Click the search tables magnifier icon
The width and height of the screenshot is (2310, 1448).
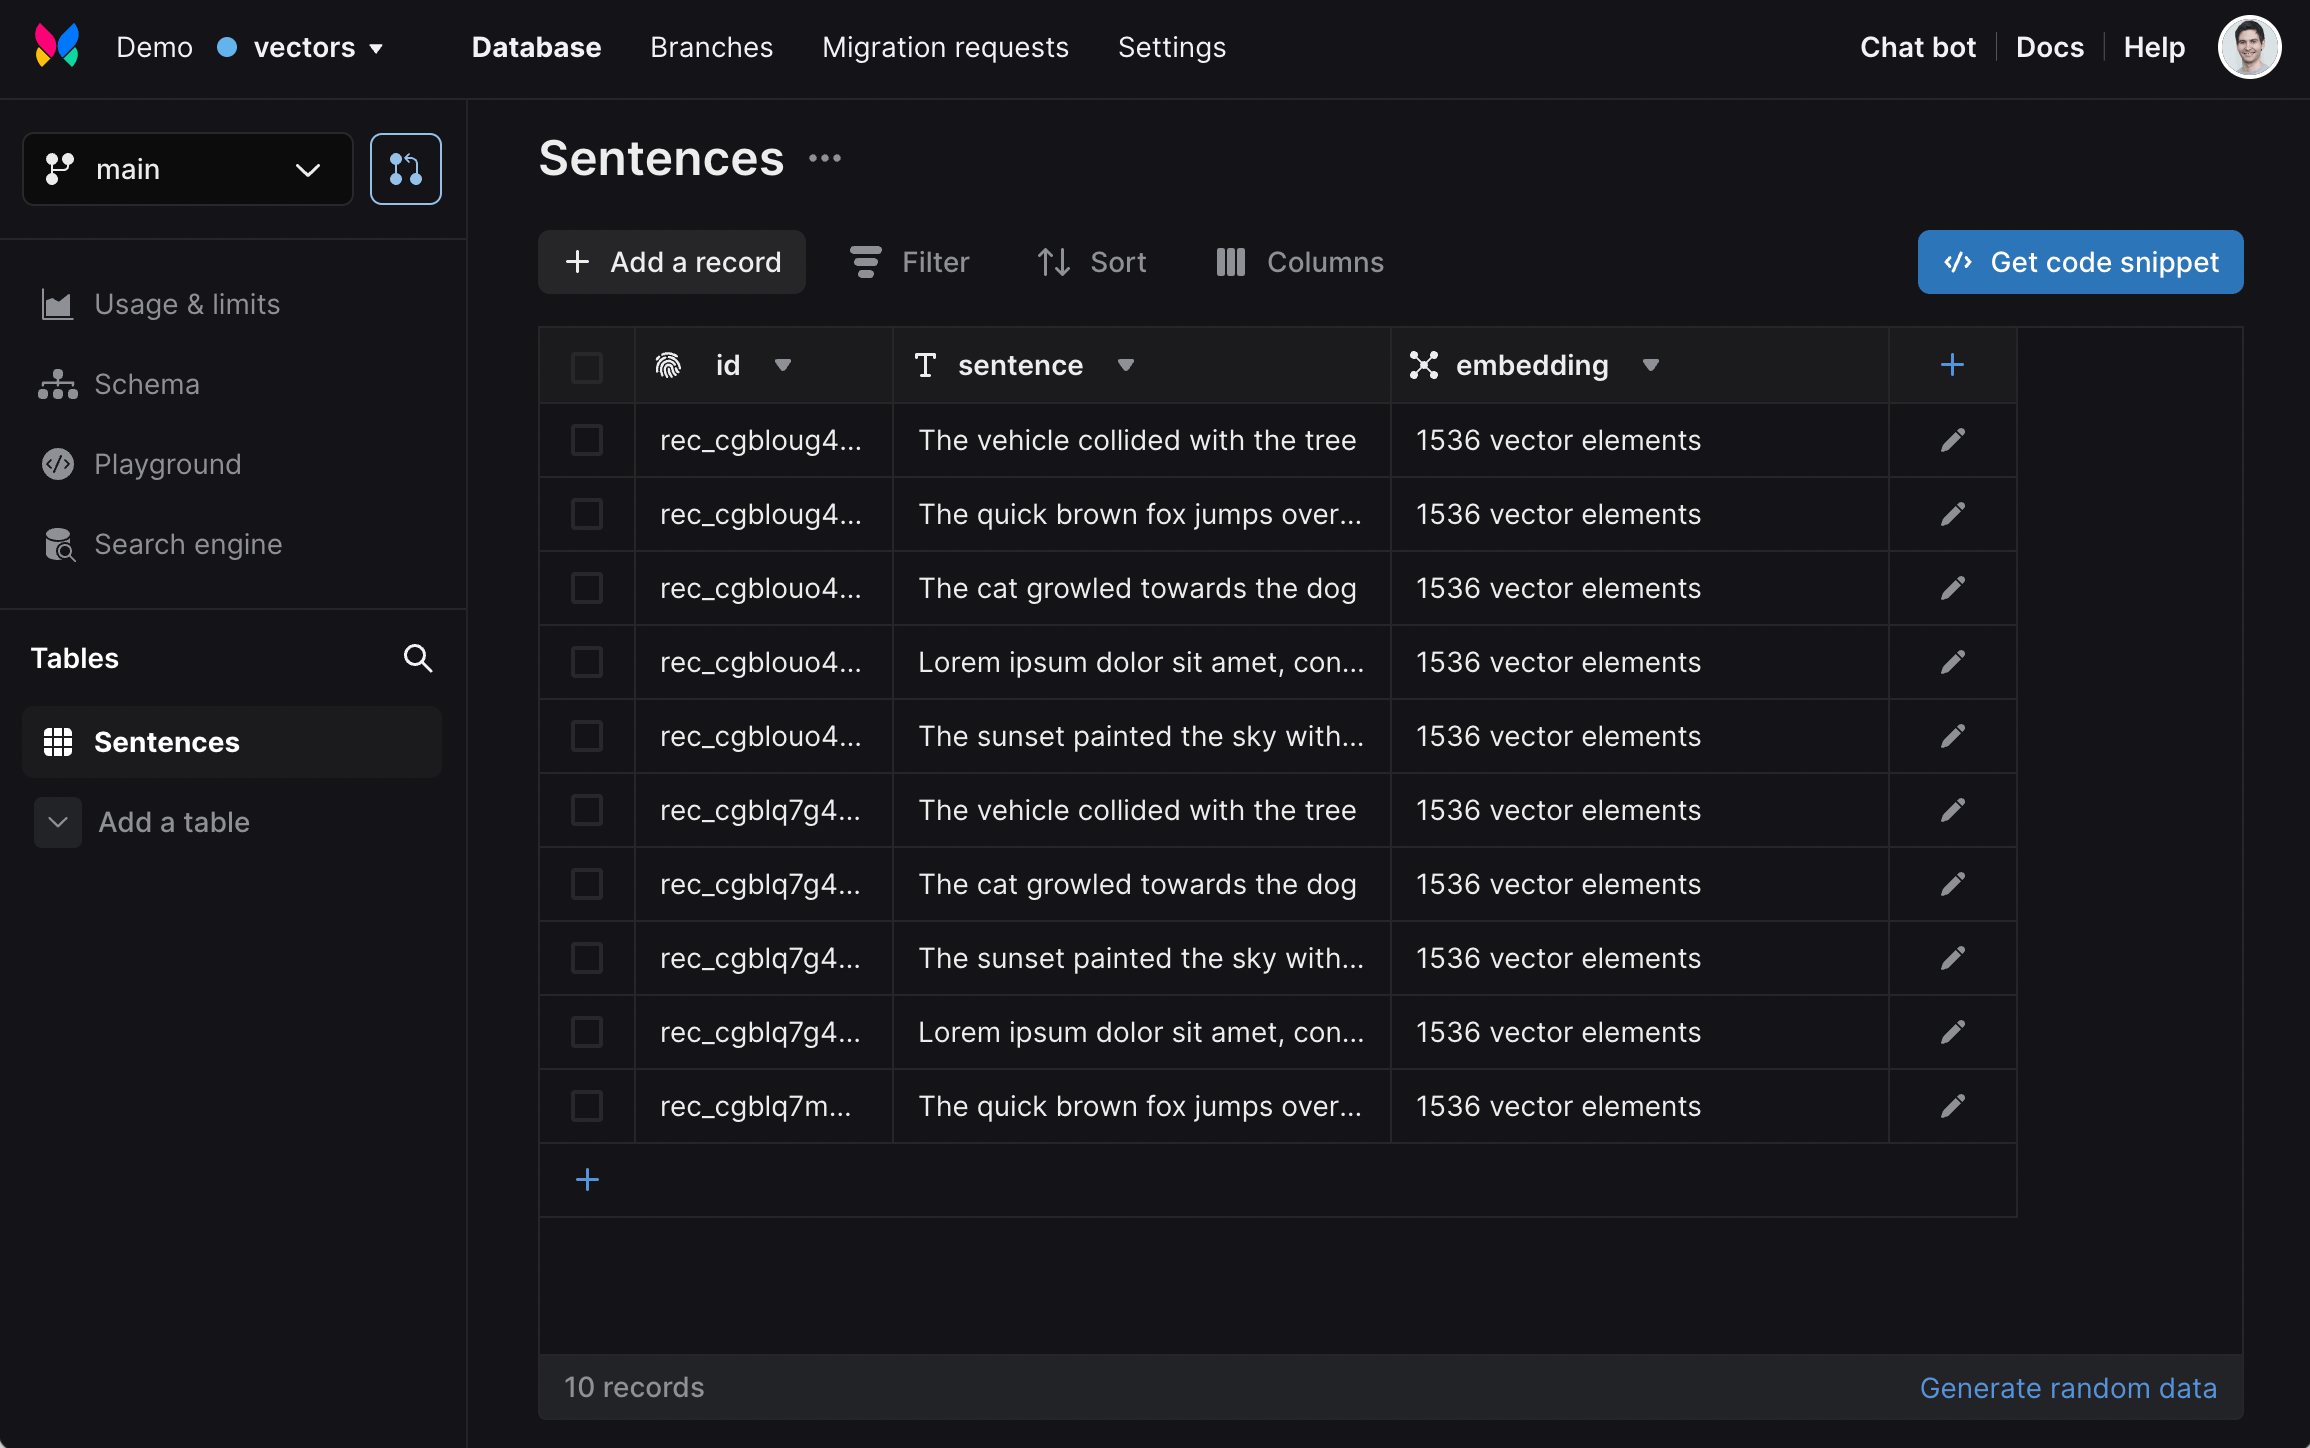(x=418, y=658)
